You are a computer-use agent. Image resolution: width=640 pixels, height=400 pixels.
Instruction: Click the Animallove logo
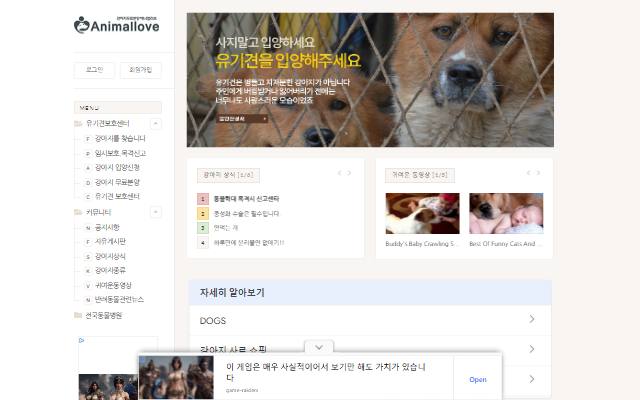pos(117,25)
